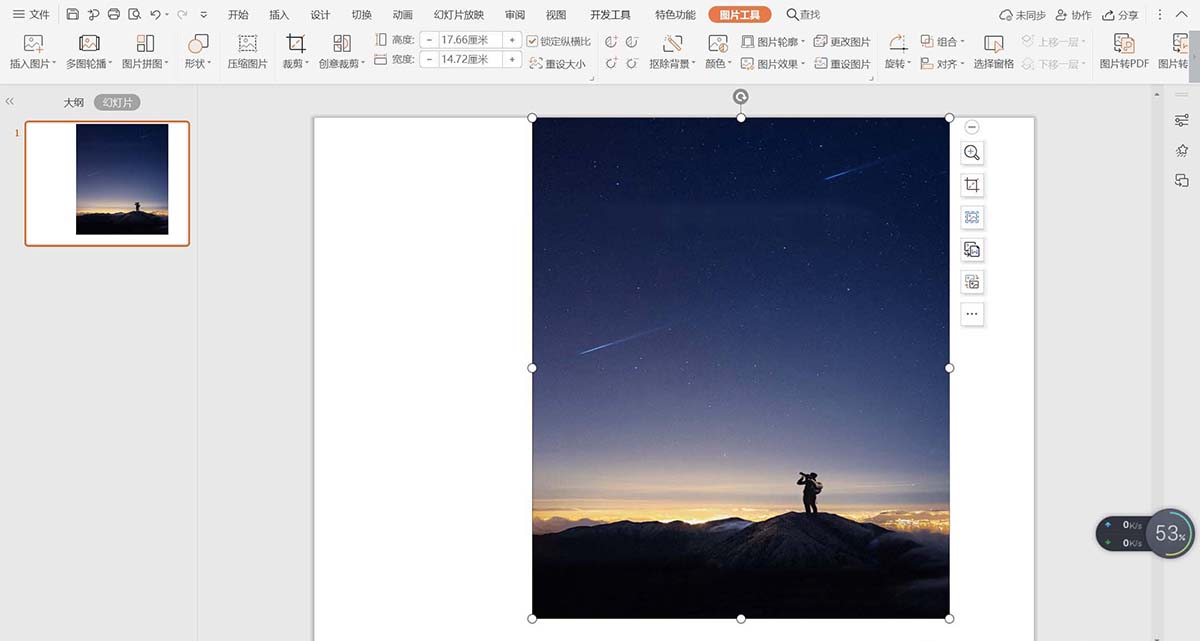This screenshot has width=1200, height=641.
Task: Open Print Preview from quick access bar
Action: tap(135, 15)
